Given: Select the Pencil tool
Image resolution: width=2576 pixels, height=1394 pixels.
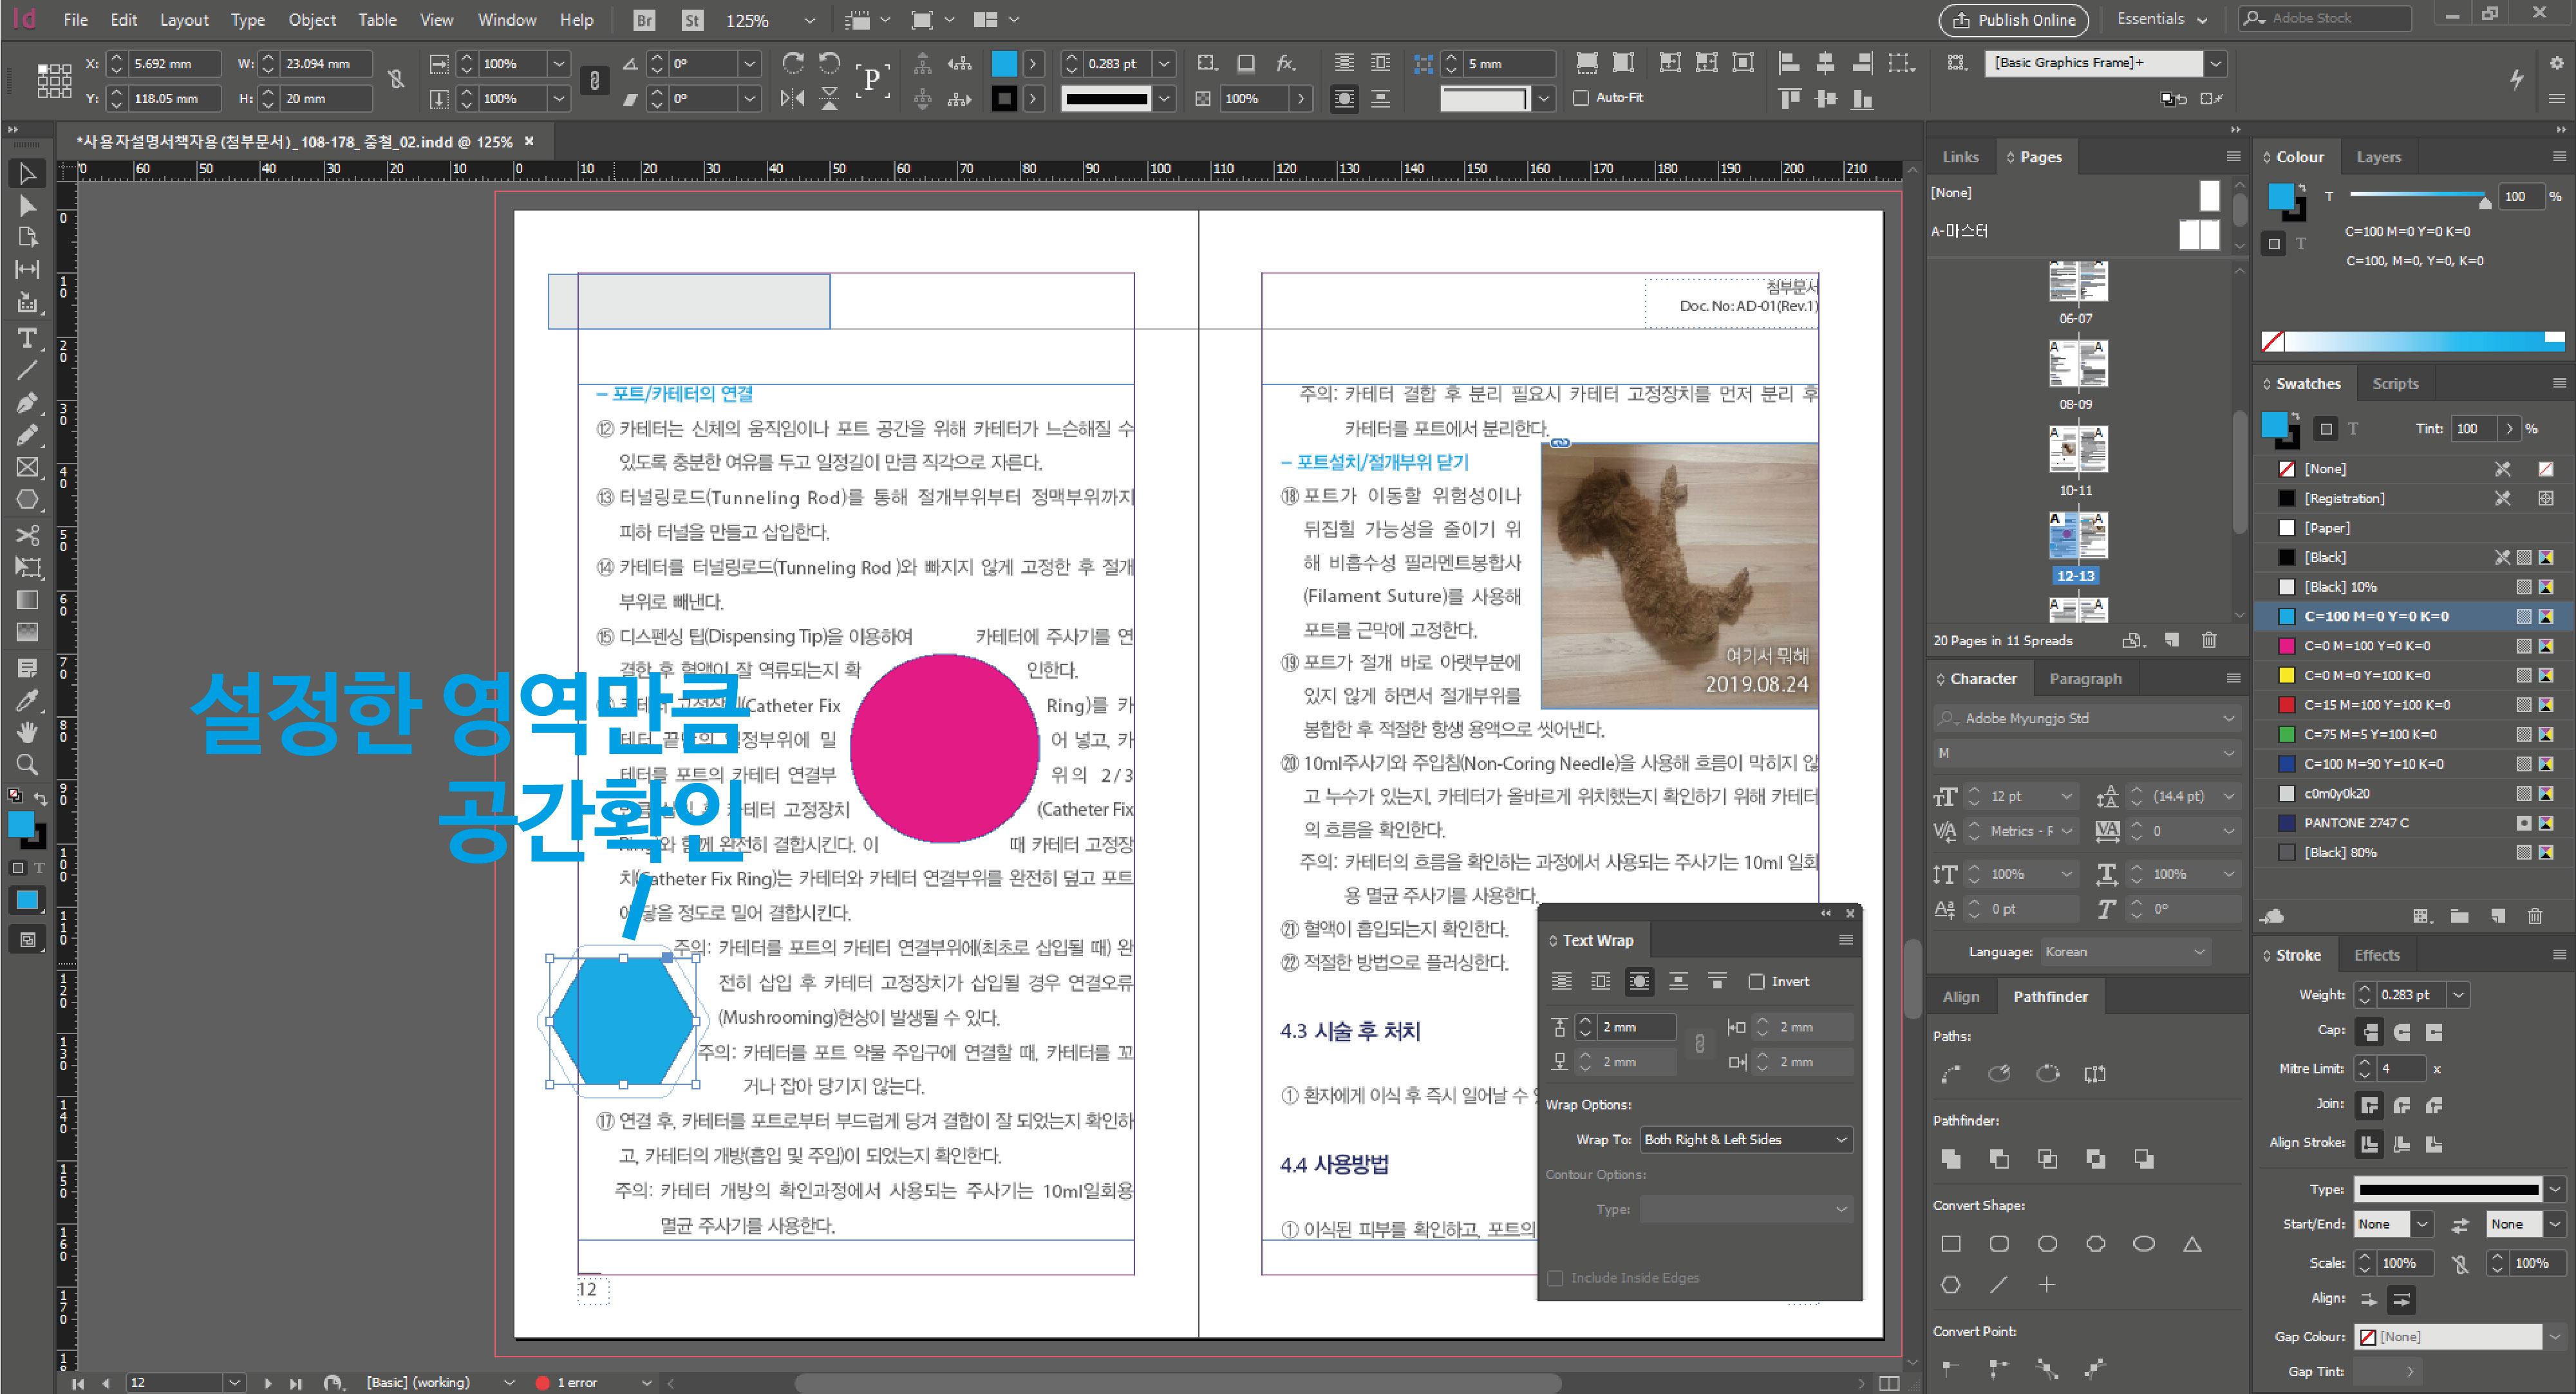Looking at the screenshot, I should (x=27, y=435).
